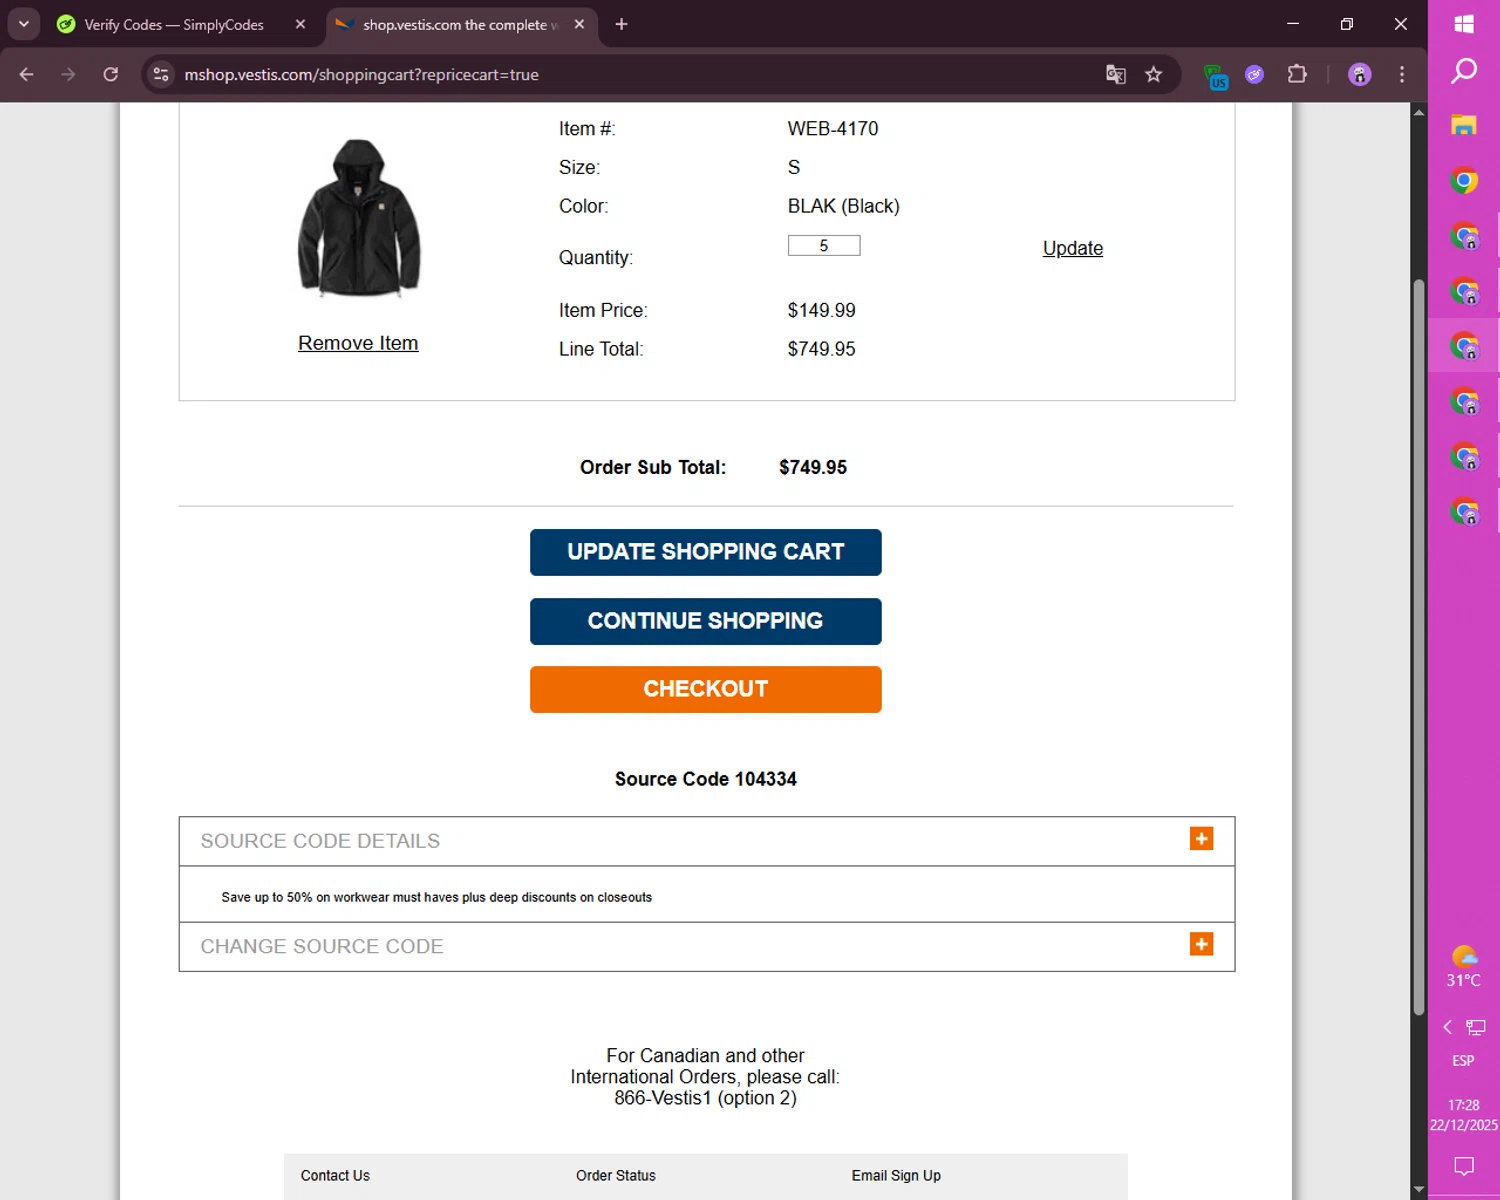Click UPDATE SHOPPING CART button
The height and width of the screenshot is (1200, 1500).
[706, 552]
